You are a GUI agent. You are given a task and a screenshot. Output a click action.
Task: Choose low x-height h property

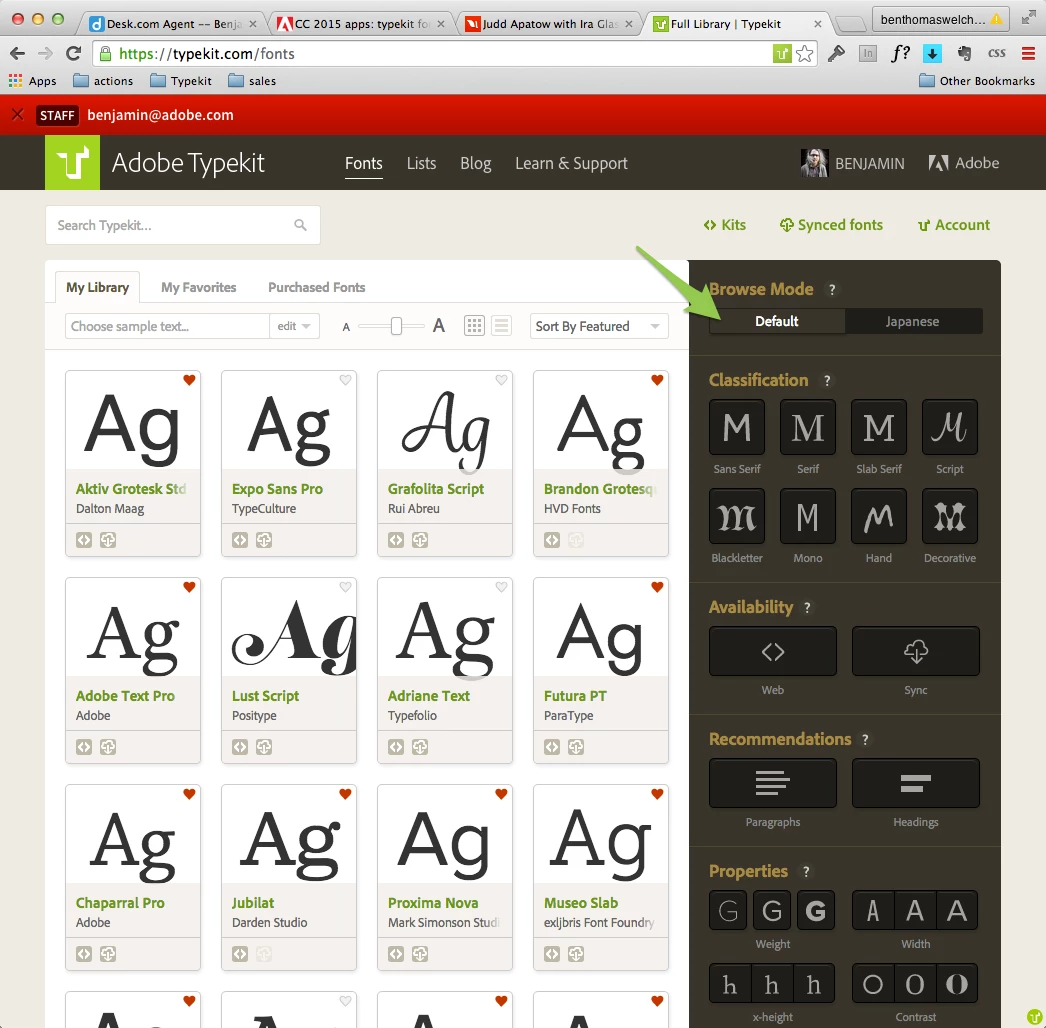730,983
